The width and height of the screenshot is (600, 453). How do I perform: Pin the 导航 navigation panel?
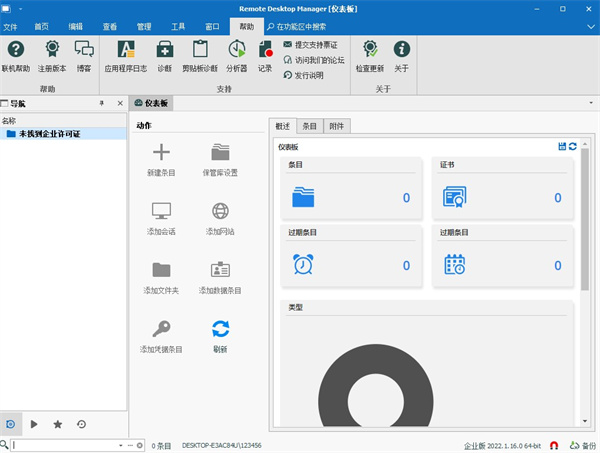point(100,103)
